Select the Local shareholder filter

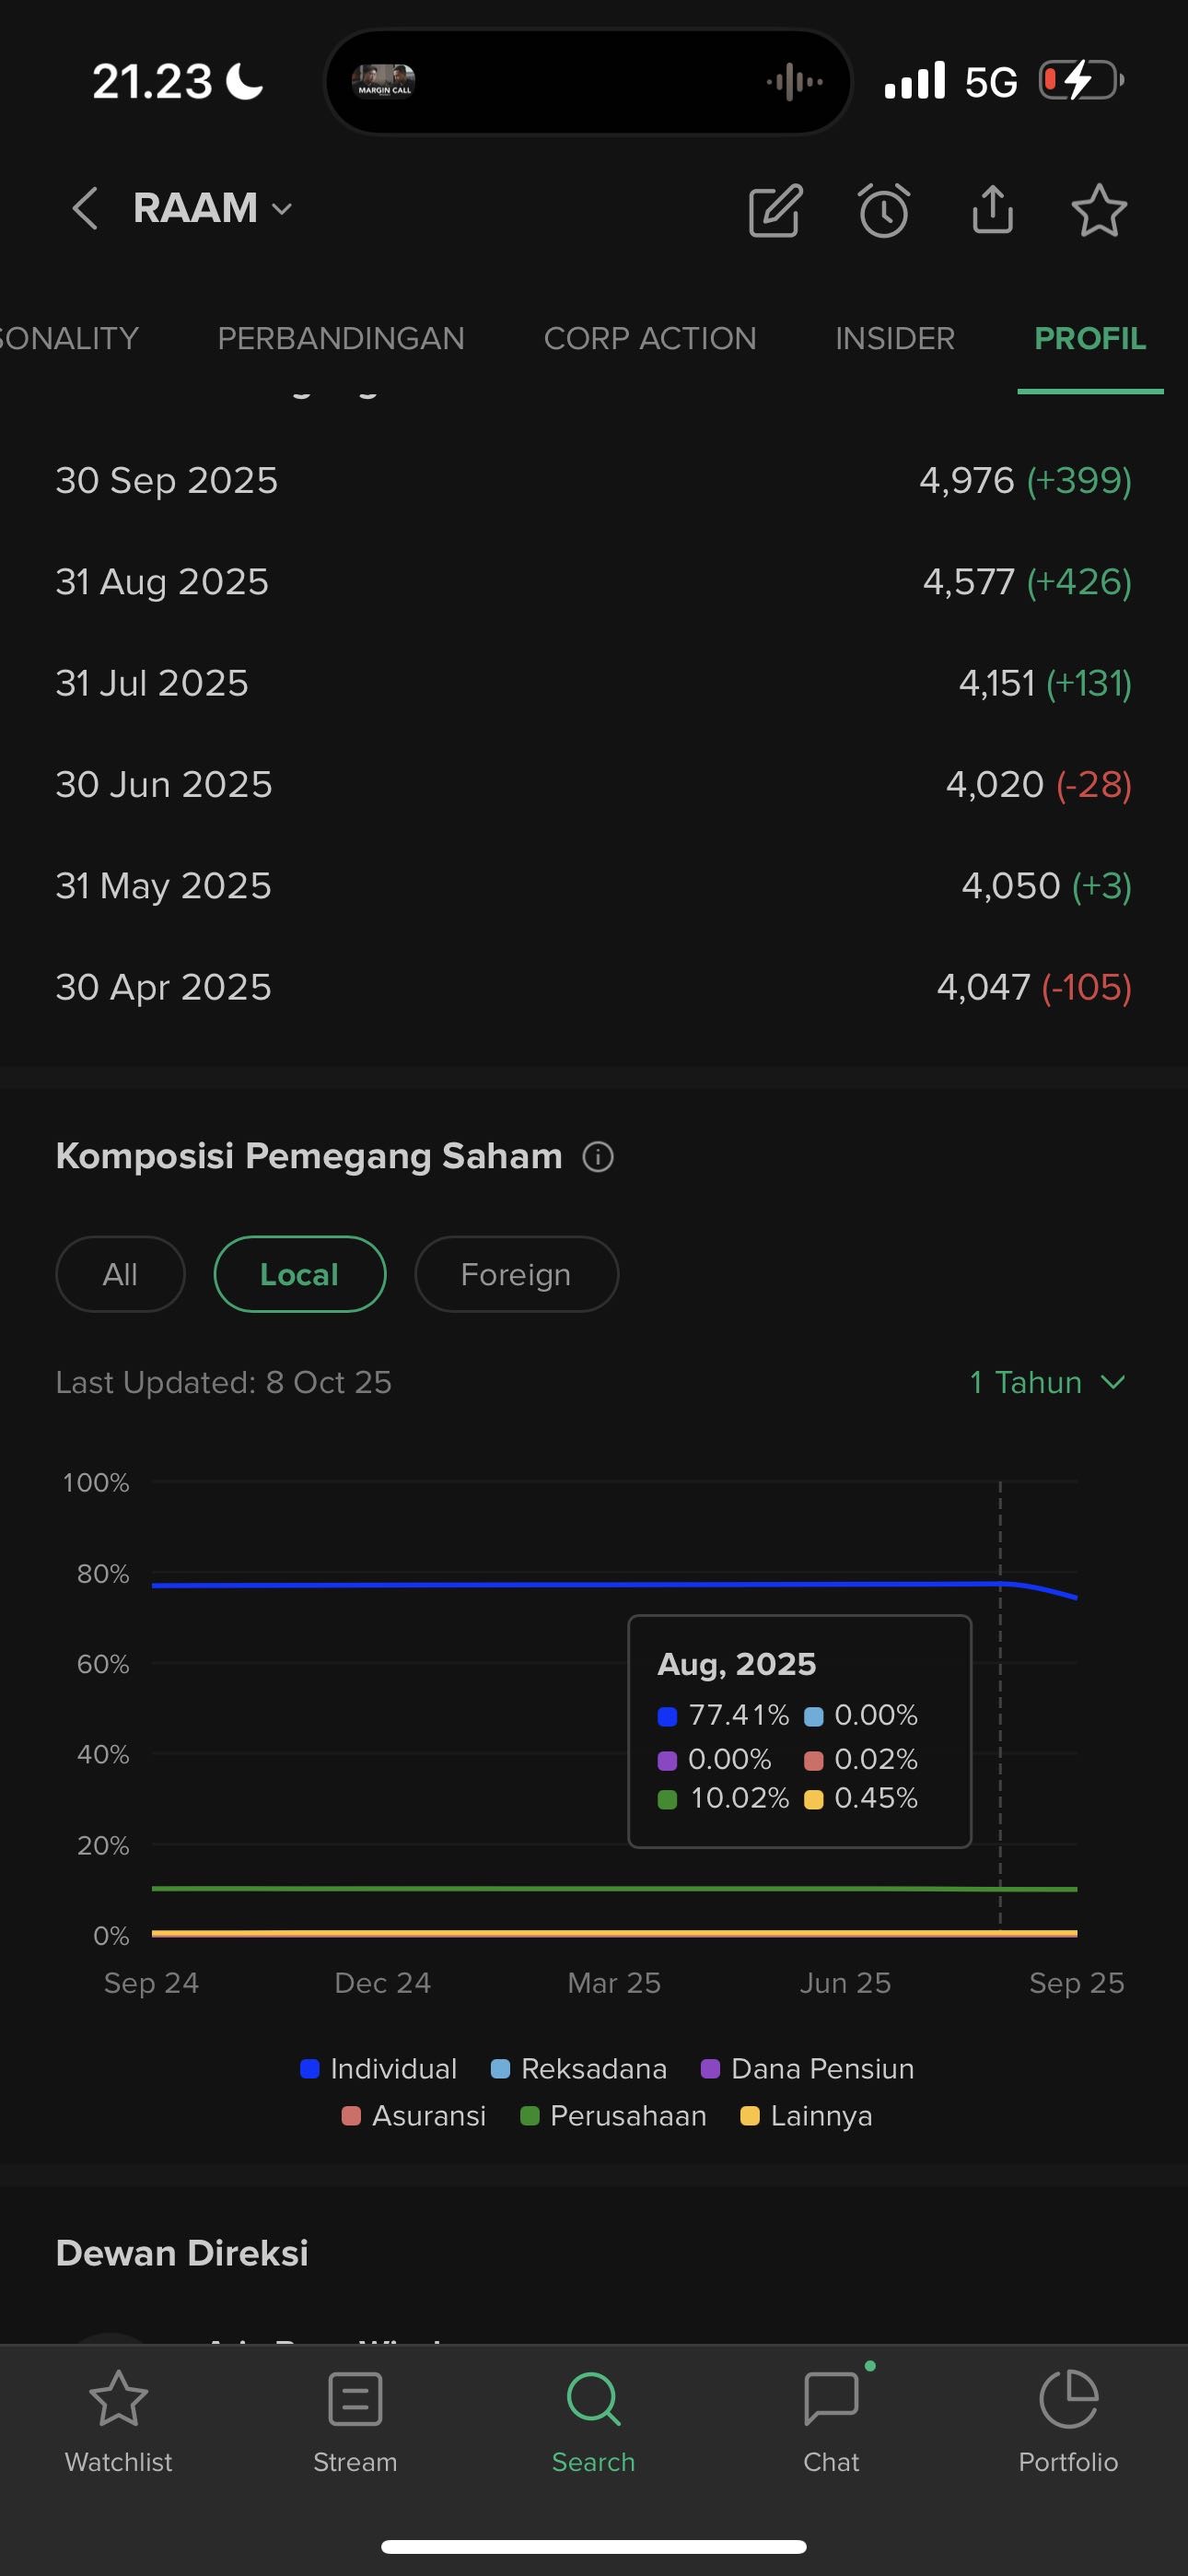pyautogui.click(x=299, y=1274)
